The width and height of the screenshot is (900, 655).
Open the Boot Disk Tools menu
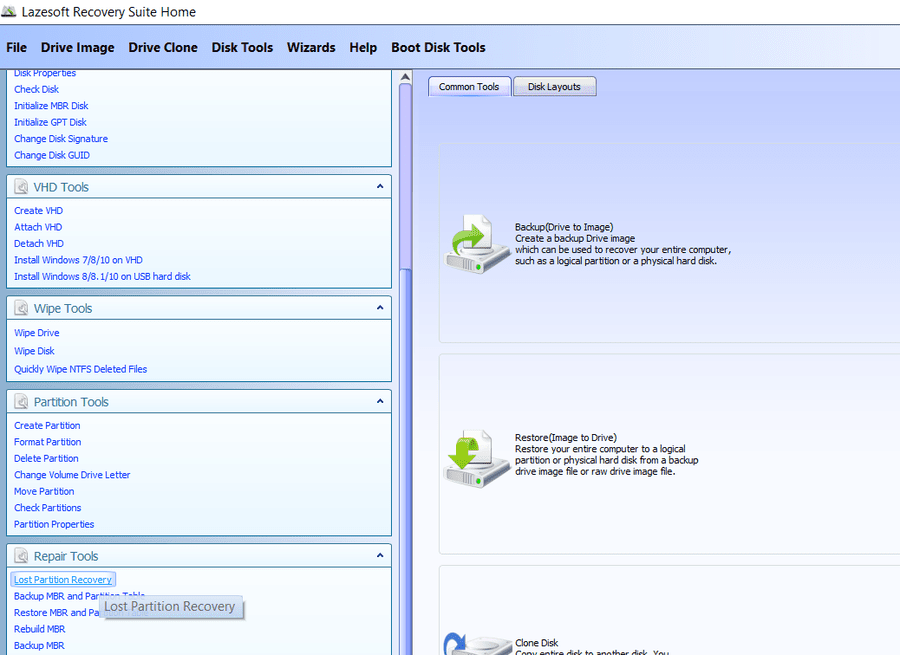pos(439,48)
